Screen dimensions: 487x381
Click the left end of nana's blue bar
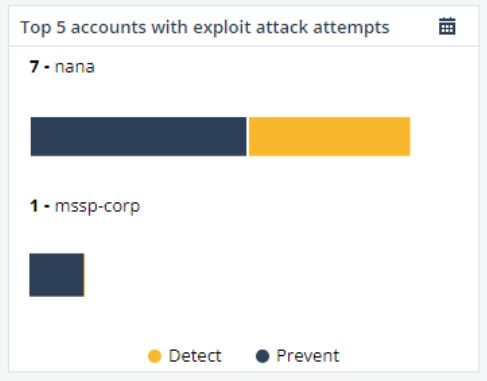click(x=34, y=136)
